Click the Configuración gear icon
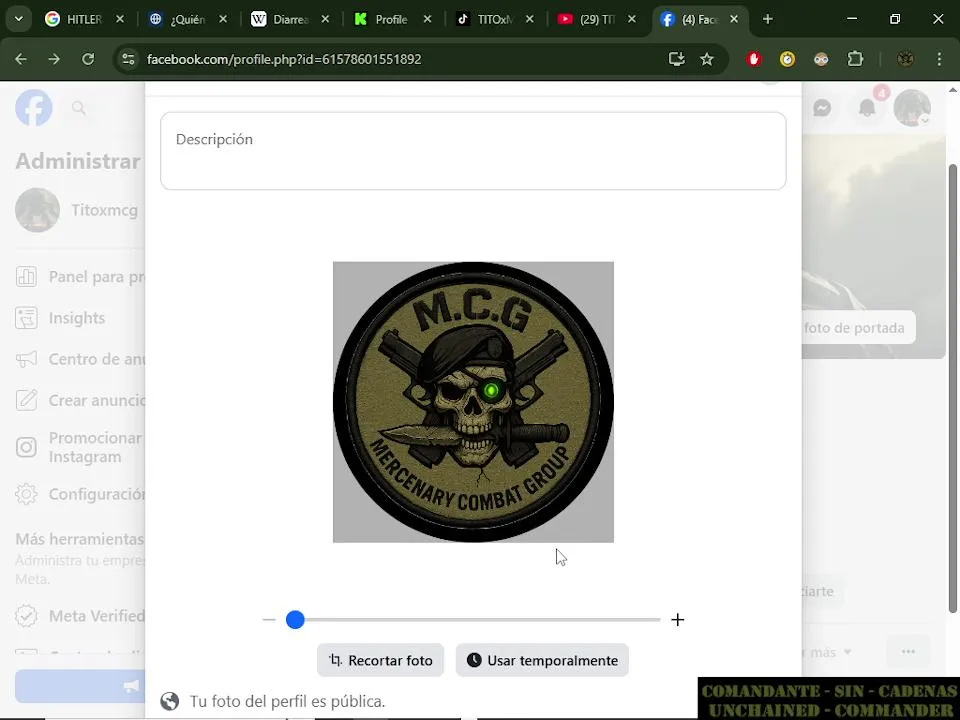Viewport: 960px width, 720px height. (x=26, y=494)
